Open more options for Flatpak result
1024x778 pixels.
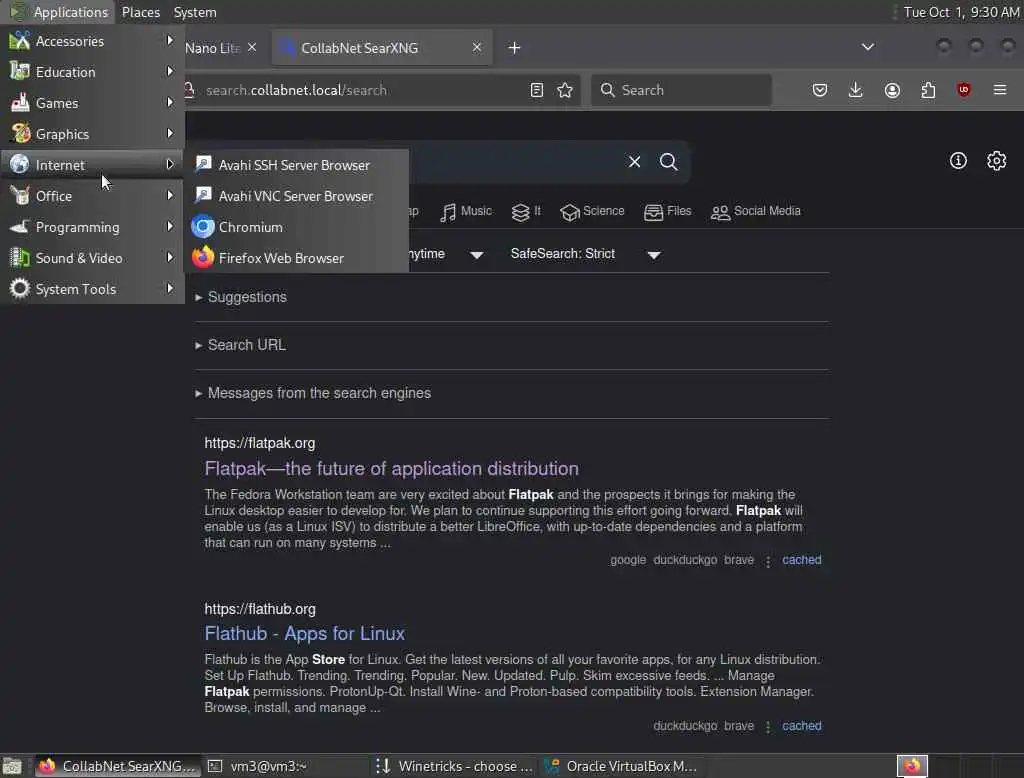coord(768,561)
